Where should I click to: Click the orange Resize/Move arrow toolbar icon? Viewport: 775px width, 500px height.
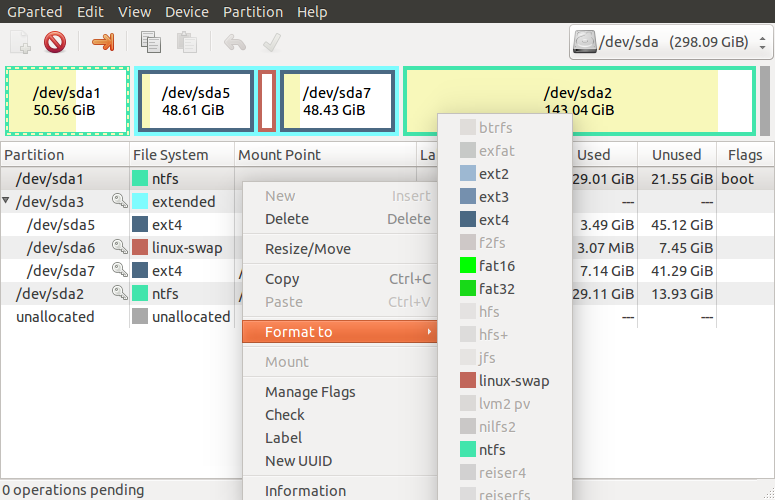click(x=103, y=42)
